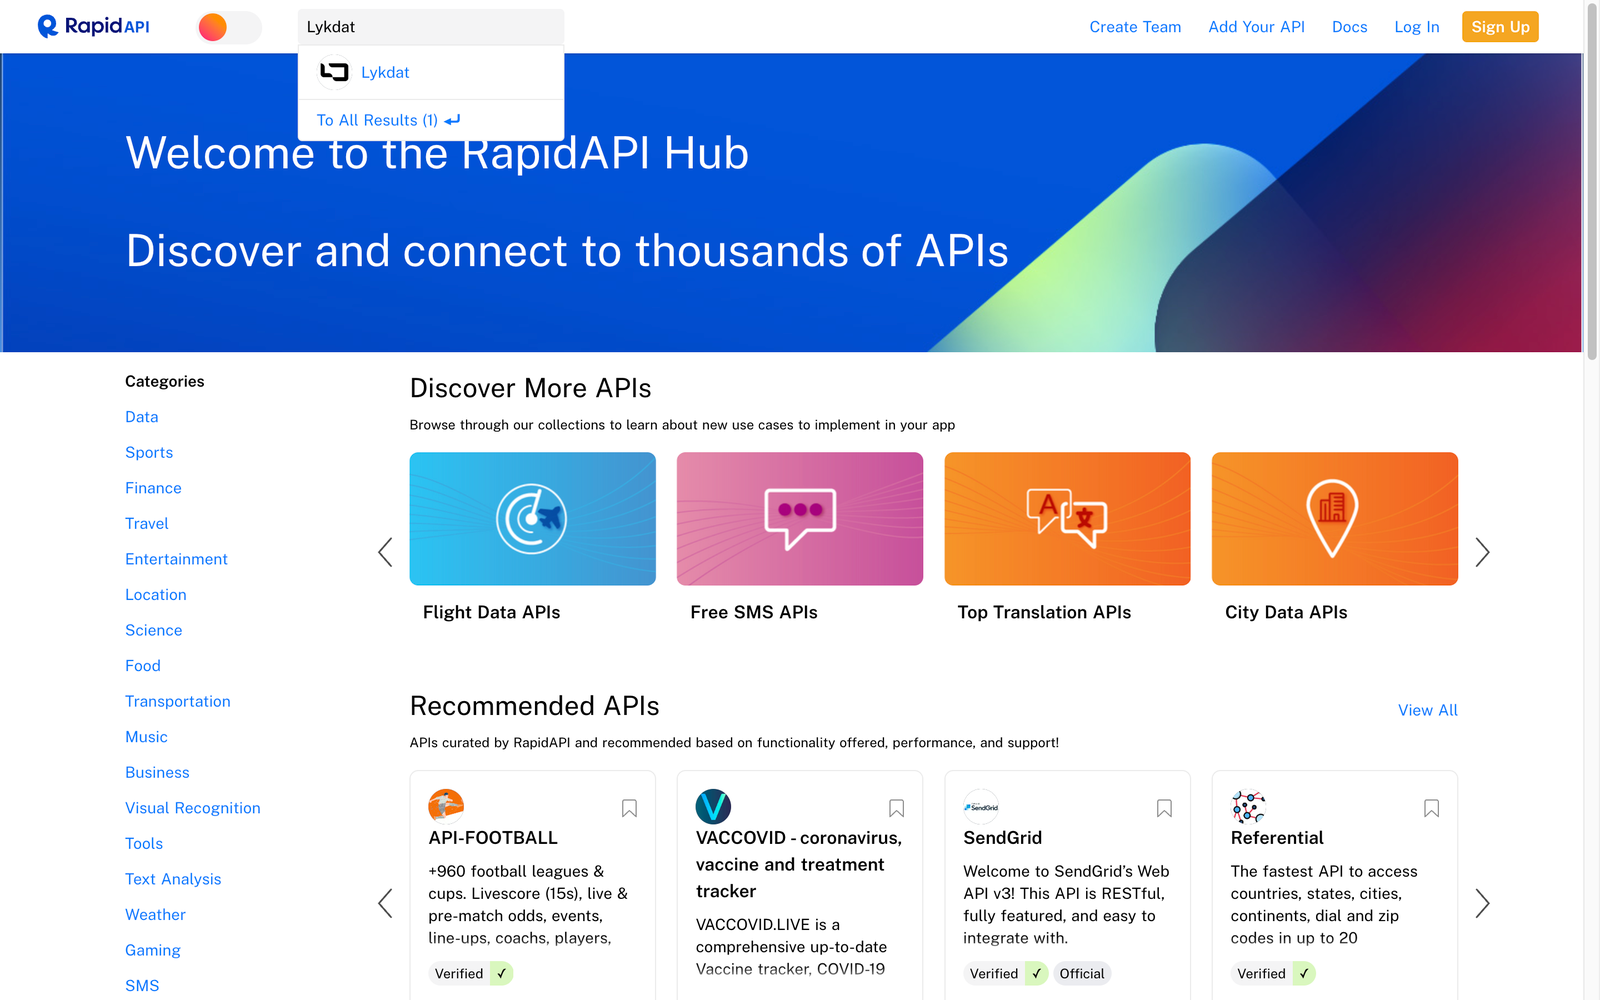The height and width of the screenshot is (1000, 1600).
Task: Open Create Team in the top navigation
Action: pyautogui.click(x=1135, y=27)
